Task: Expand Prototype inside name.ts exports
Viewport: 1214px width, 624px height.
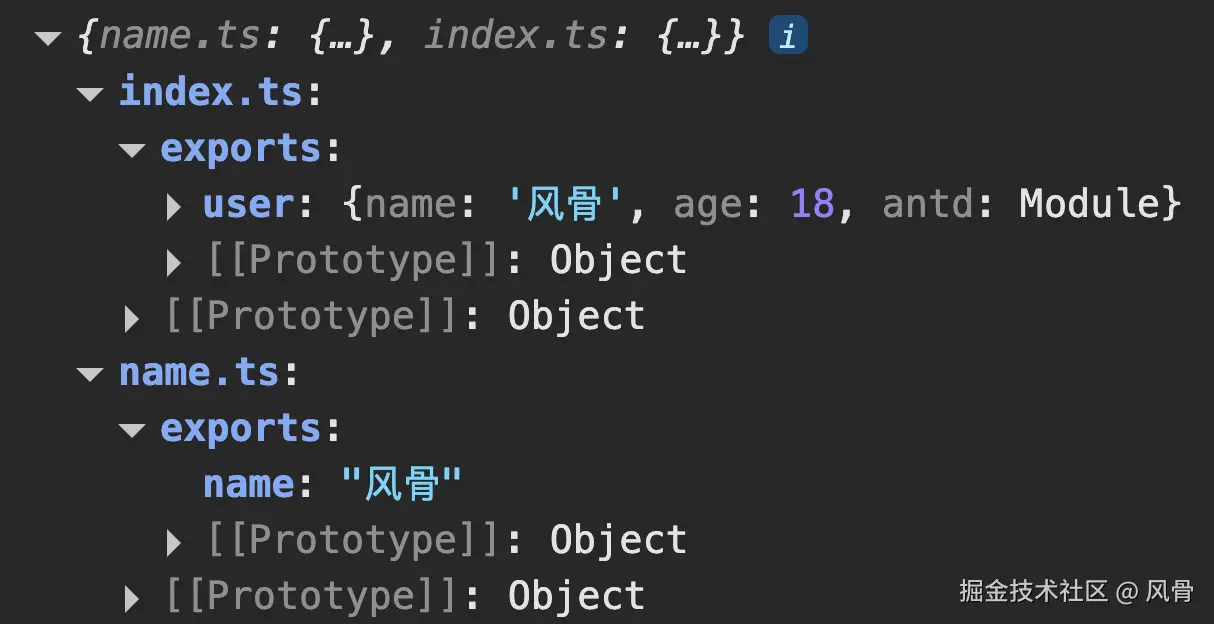Action: click(174, 542)
